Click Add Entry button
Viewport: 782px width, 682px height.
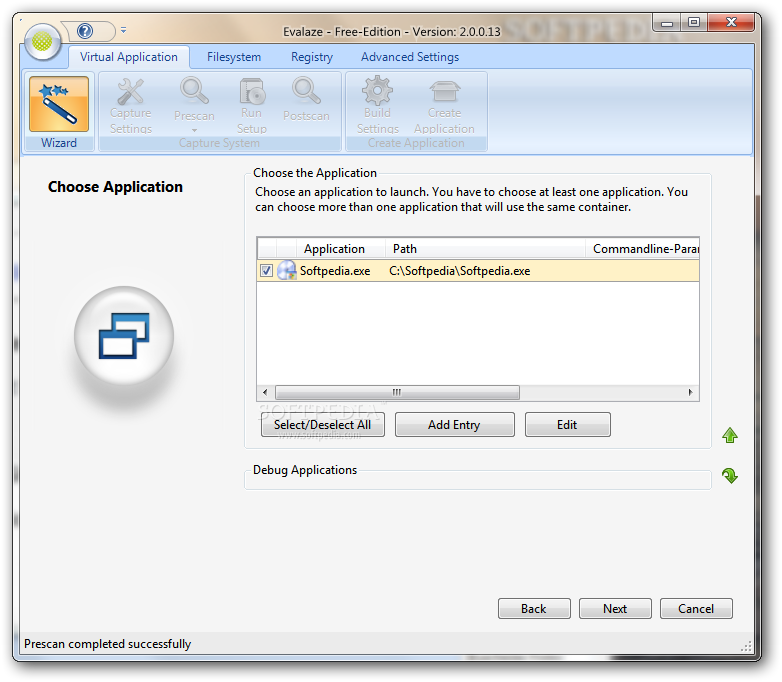454,425
